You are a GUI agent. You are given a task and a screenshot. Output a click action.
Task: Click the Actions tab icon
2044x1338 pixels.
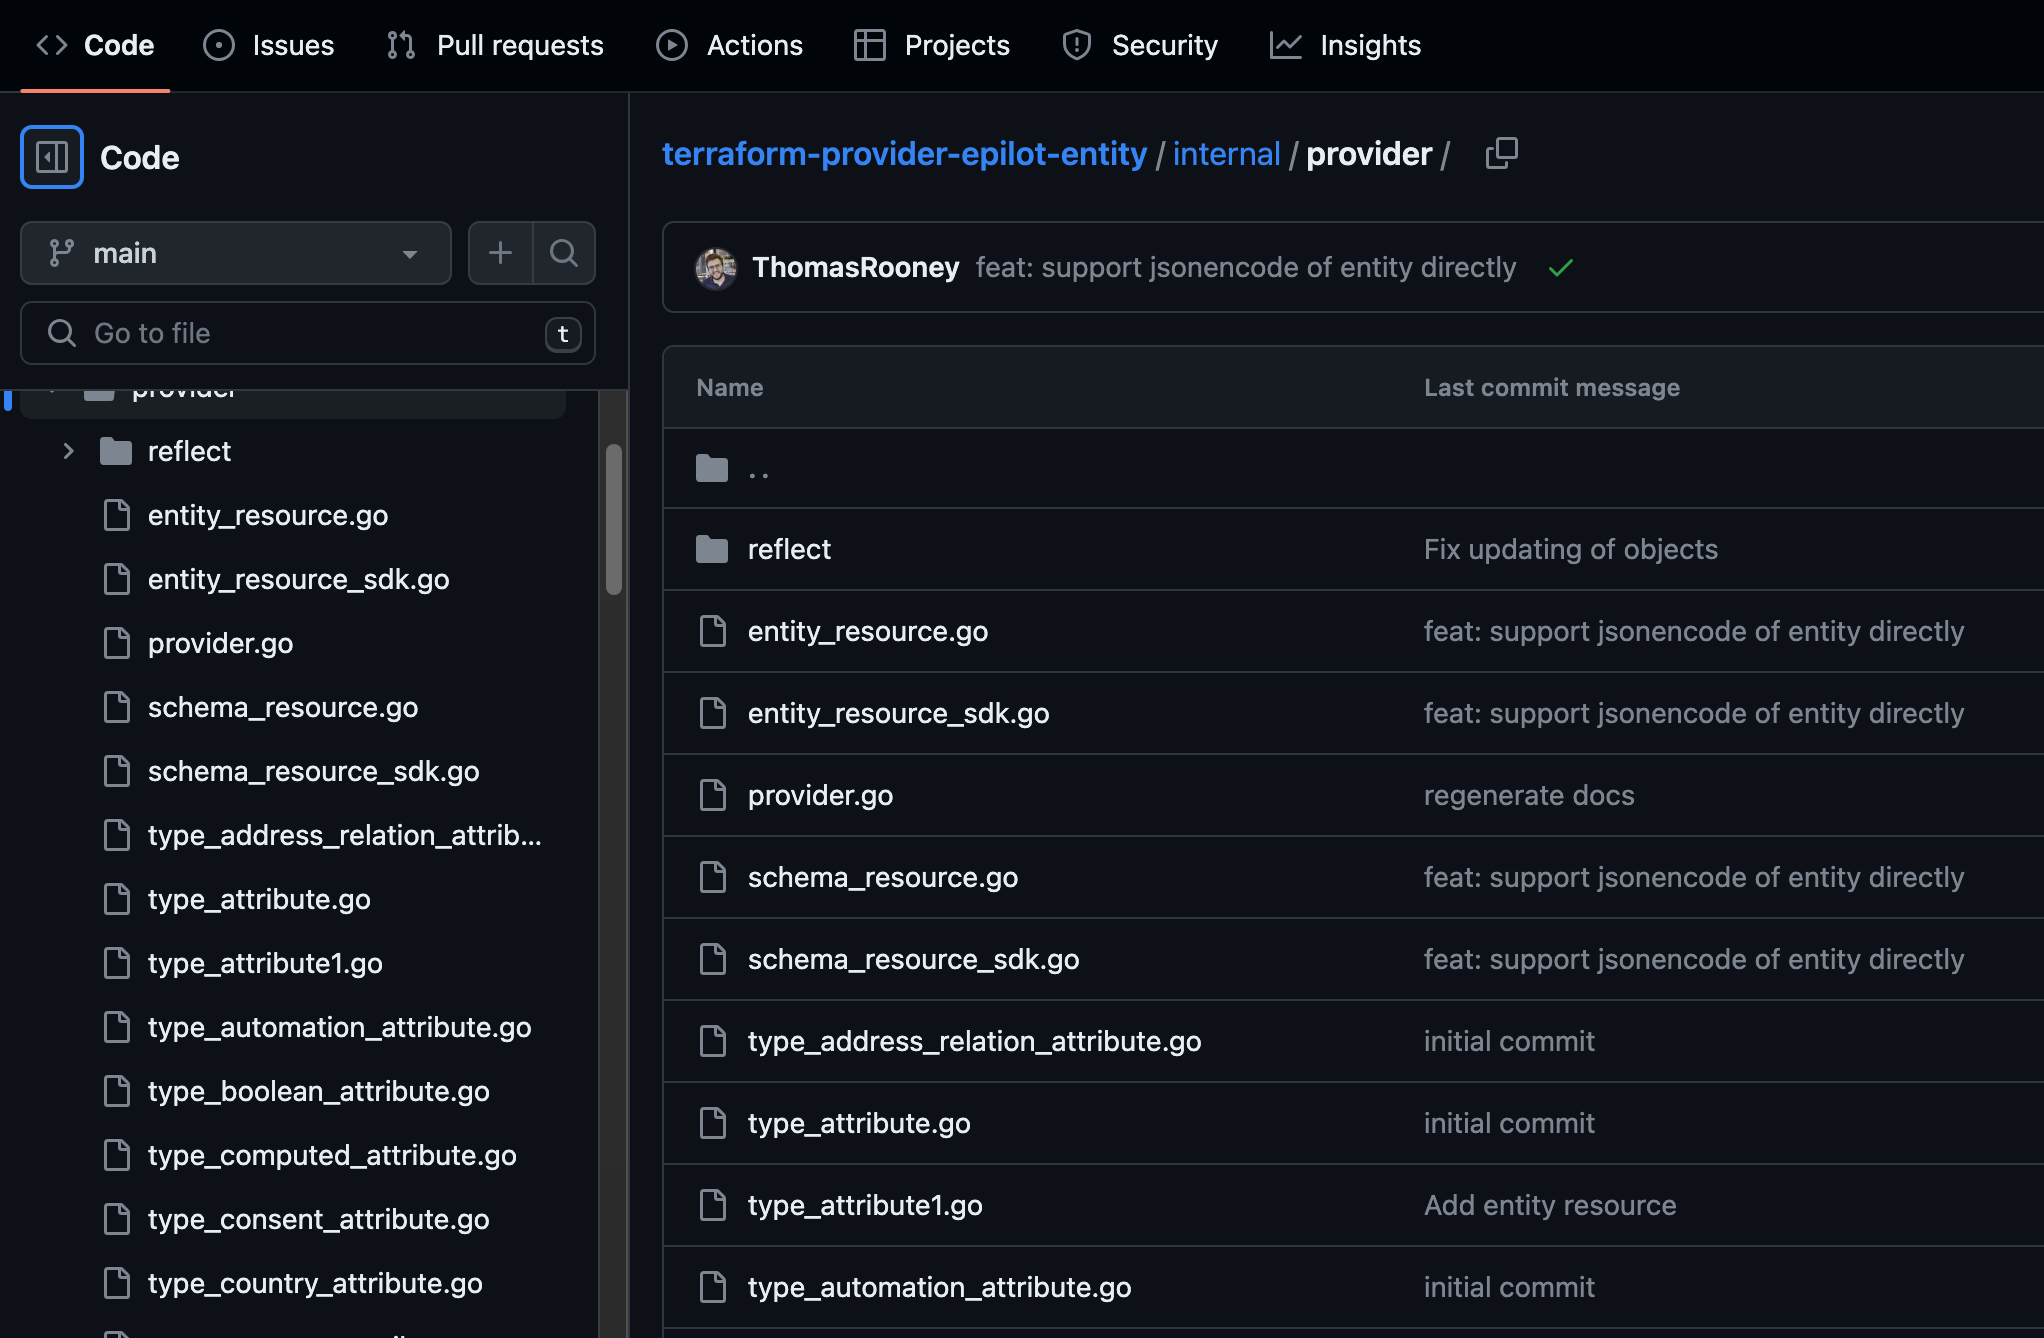tap(672, 45)
